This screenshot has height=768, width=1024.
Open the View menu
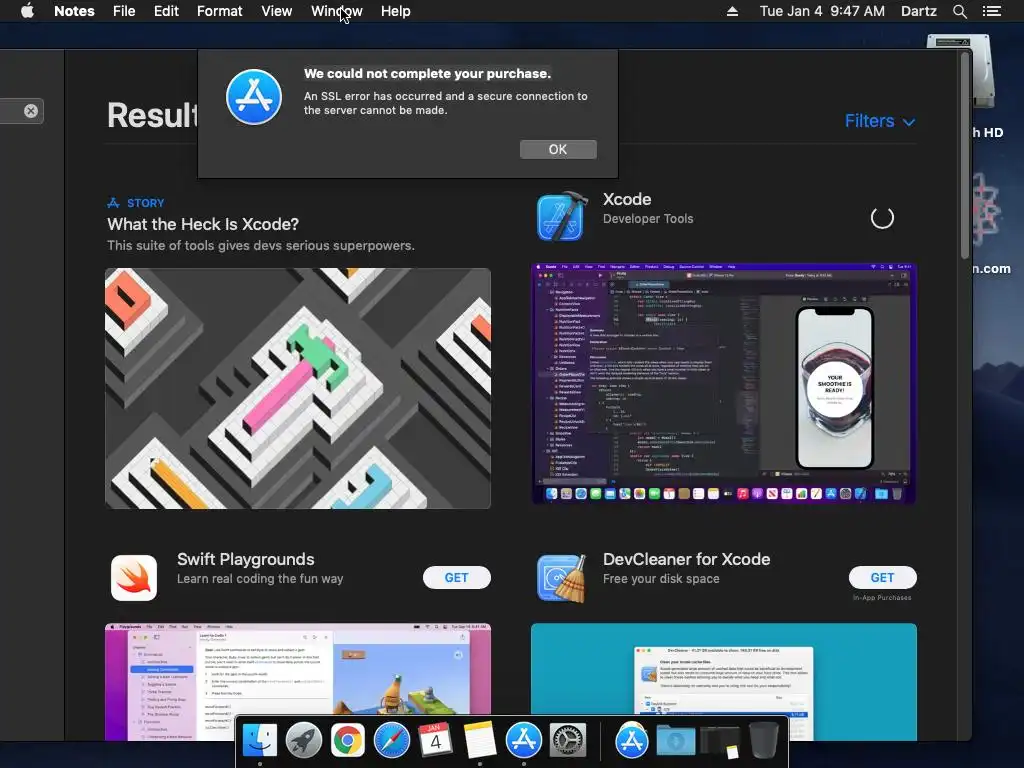[x=277, y=11]
